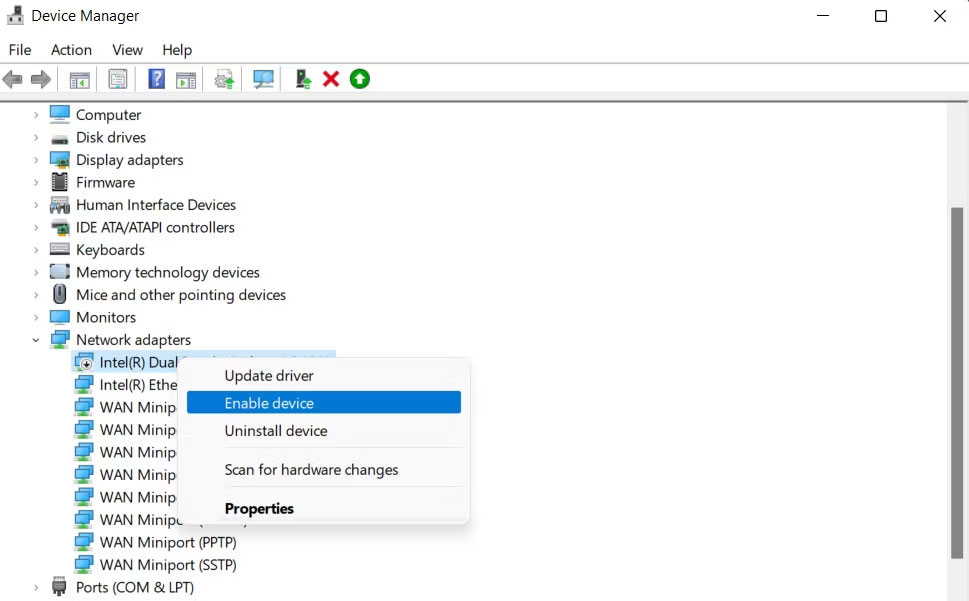
Task: Open Properties from the context menu
Action: coord(324,508)
